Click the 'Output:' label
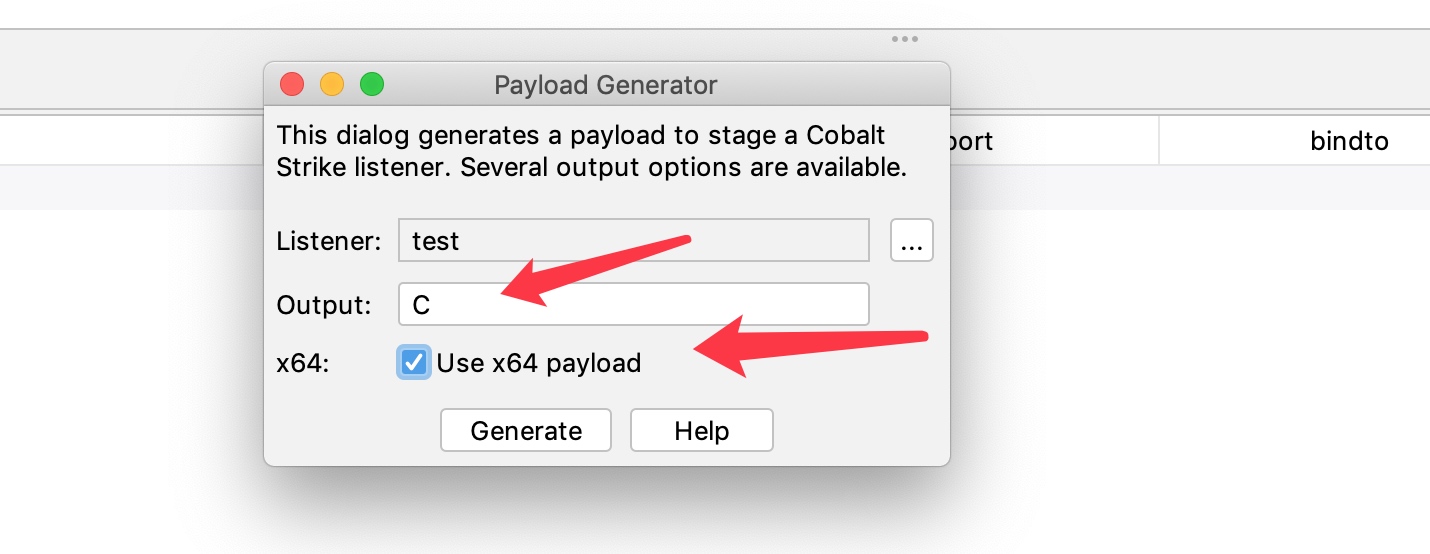 pos(325,305)
